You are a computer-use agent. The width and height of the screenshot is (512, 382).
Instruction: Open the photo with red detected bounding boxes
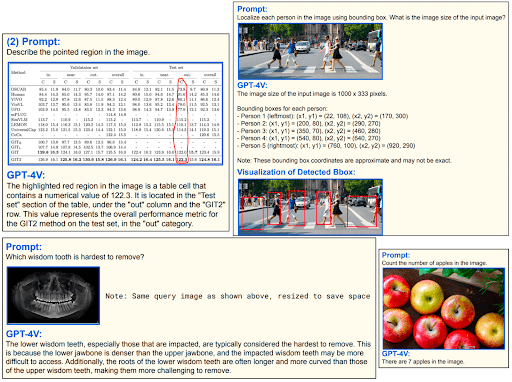(310, 207)
